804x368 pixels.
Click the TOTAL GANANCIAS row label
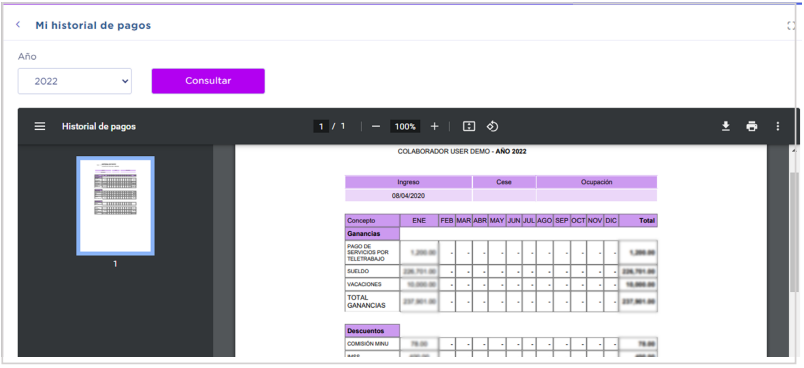coord(372,301)
